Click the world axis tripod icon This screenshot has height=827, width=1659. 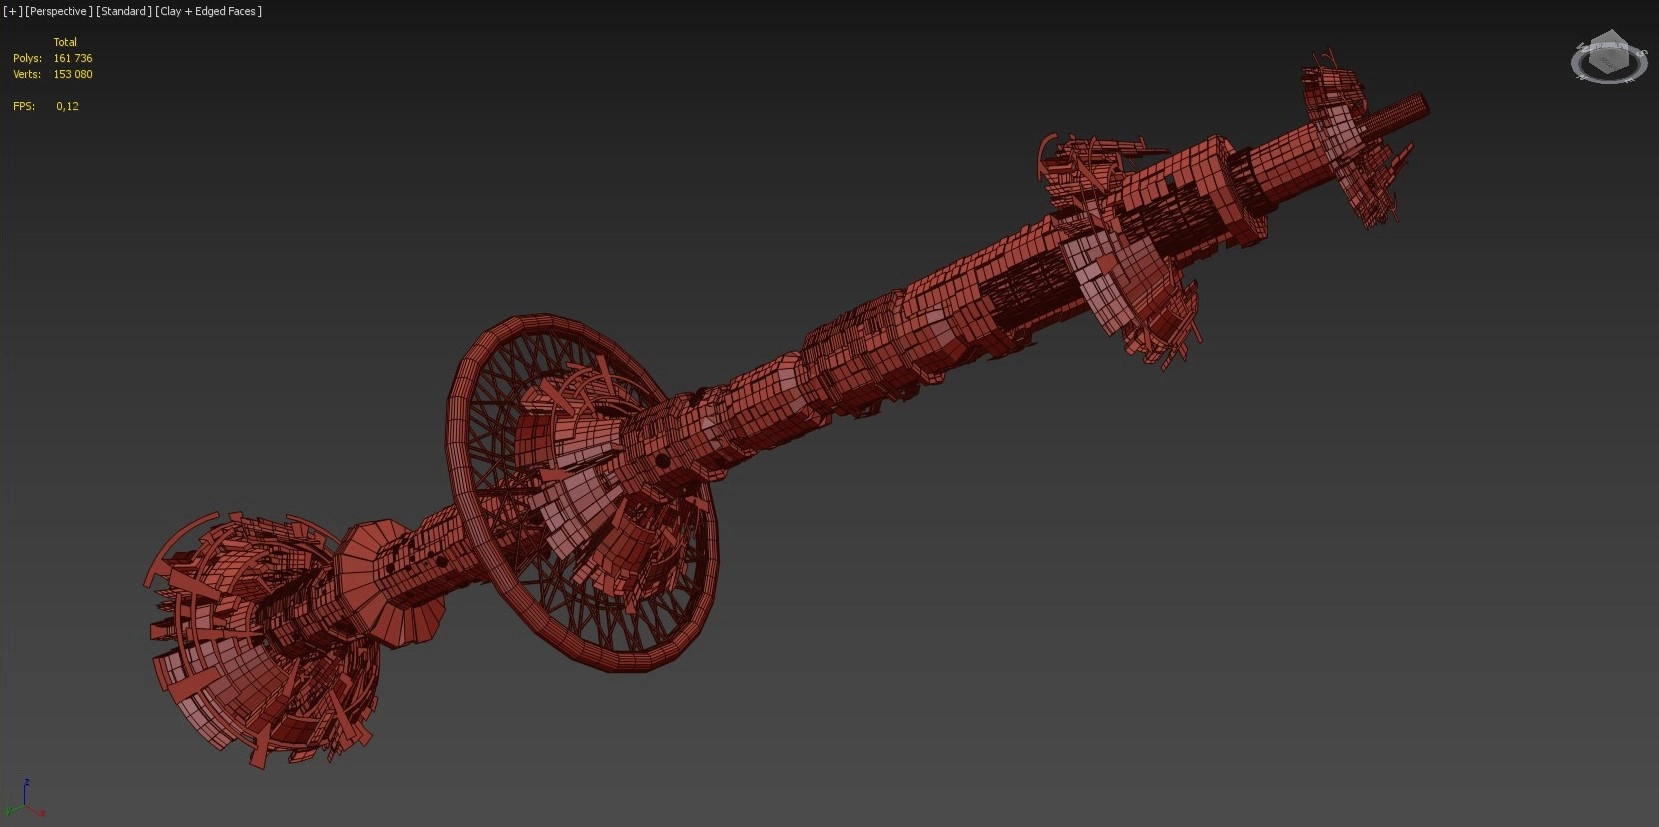pyautogui.click(x=24, y=803)
